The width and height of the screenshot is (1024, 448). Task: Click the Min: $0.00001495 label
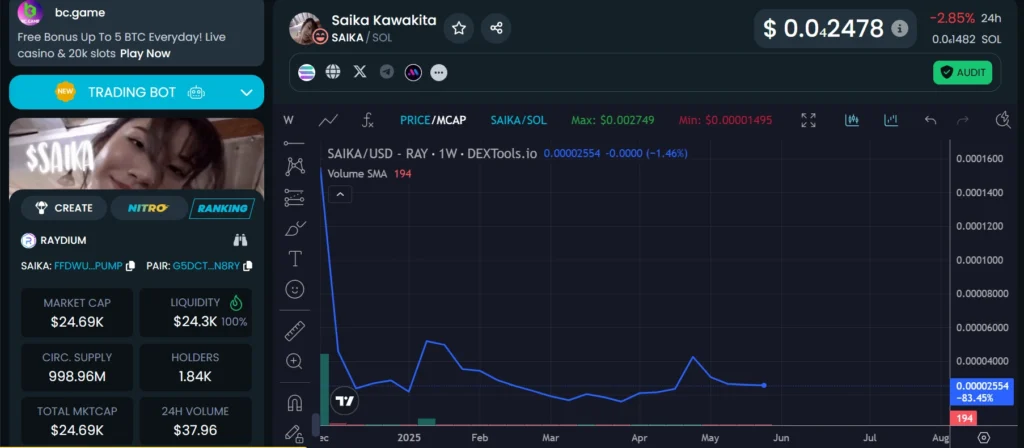725,120
